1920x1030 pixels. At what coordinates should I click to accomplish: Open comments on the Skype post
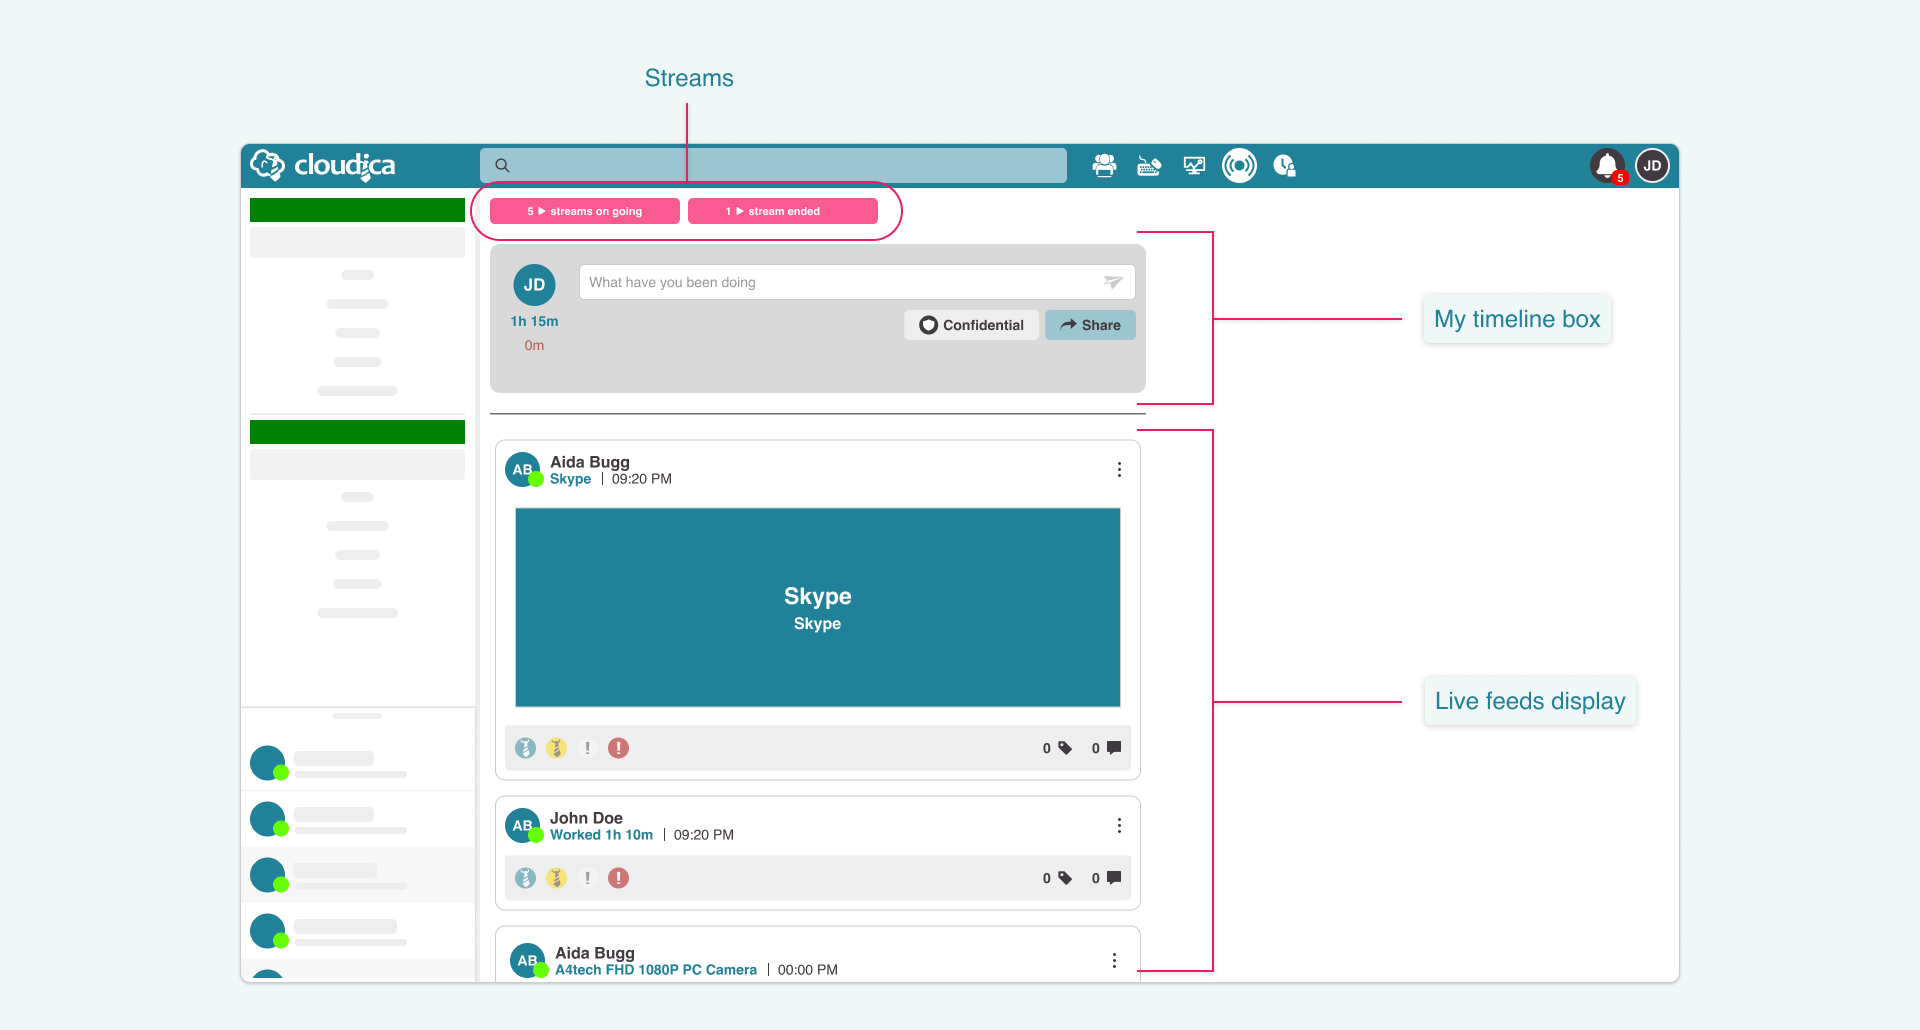point(1107,748)
